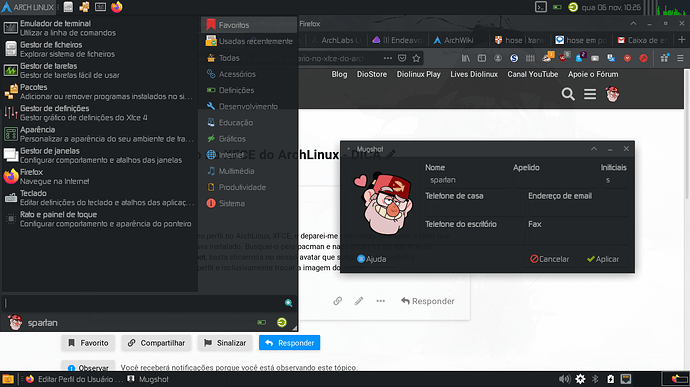Click the Compartilhar button

pos(156,343)
